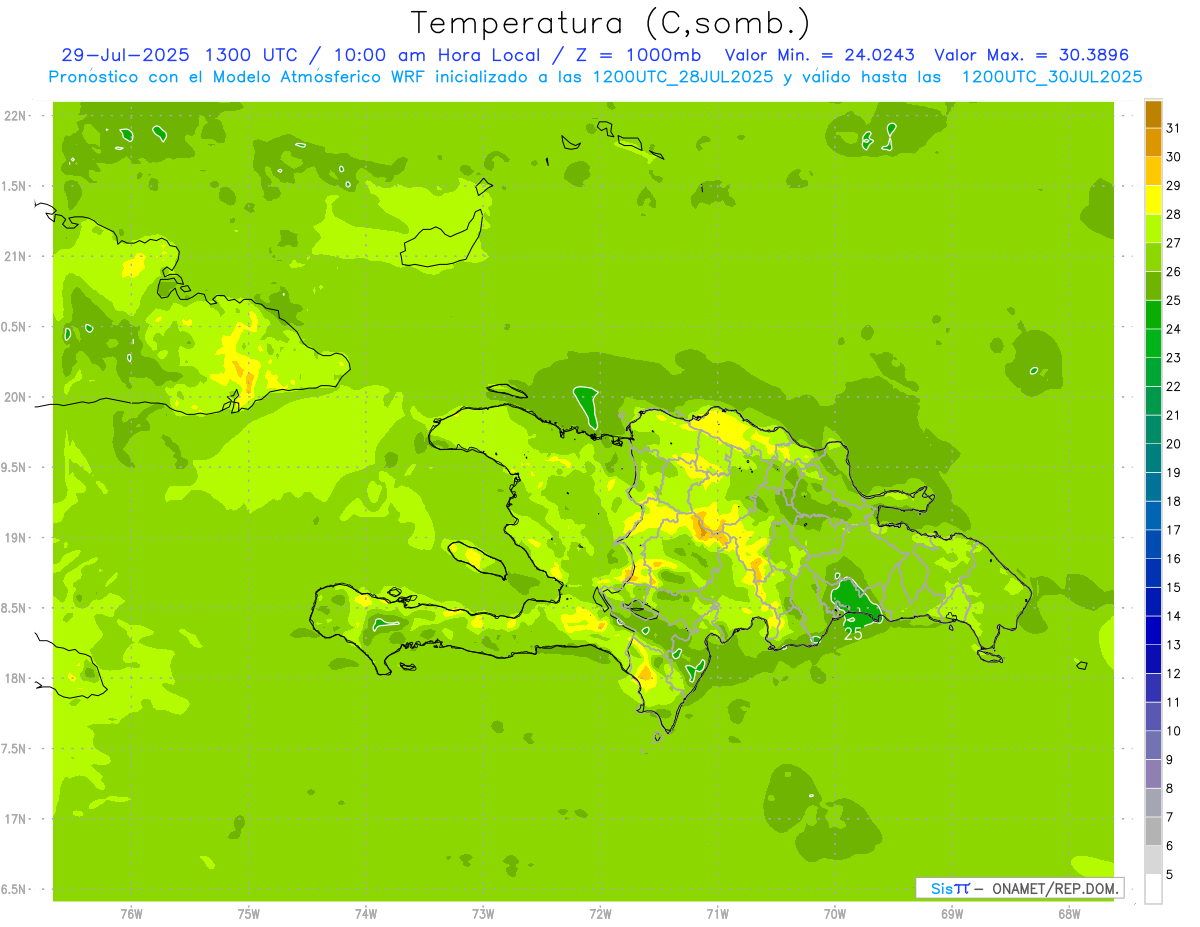Screen dimensions: 1200x927
Task: Pick the dark blue swatch between legend values 13 and 14
Action: tap(1153, 630)
